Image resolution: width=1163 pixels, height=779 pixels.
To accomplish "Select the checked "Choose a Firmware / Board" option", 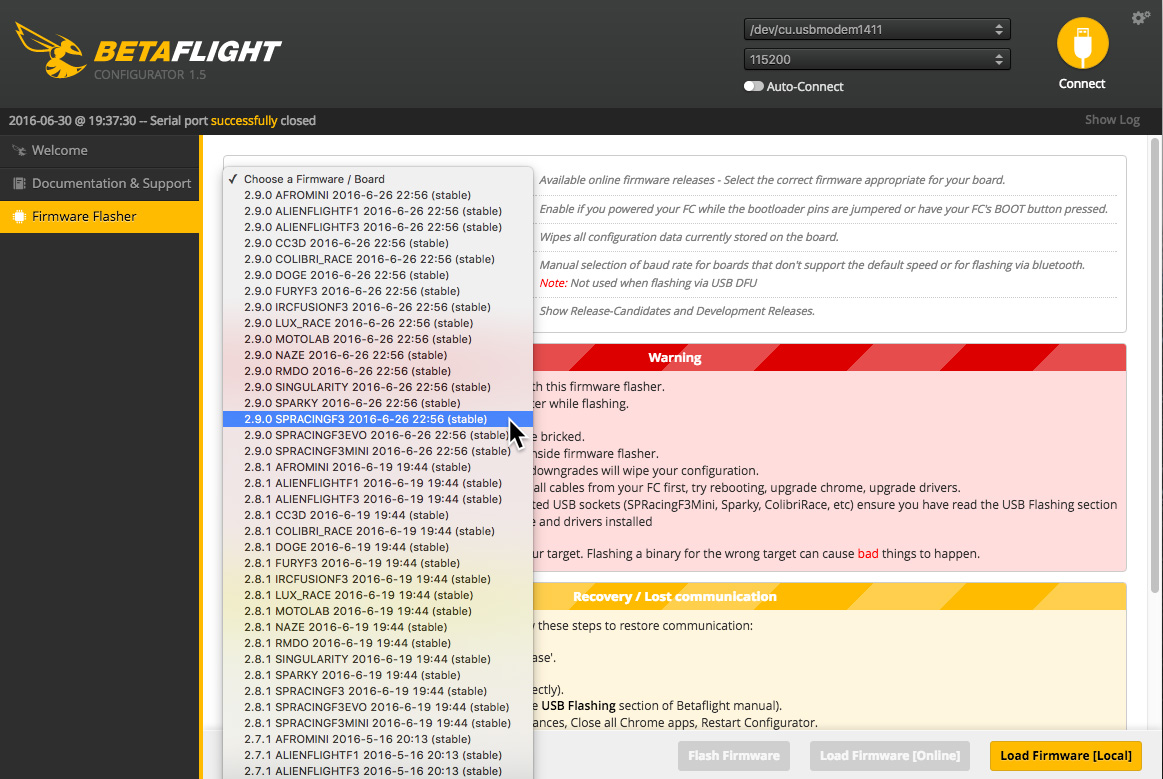I will [378, 179].
